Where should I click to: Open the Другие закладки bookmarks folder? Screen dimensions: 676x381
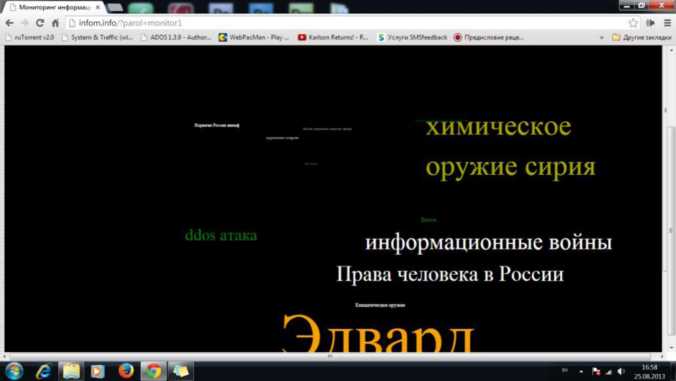click(x=642, y=37)
